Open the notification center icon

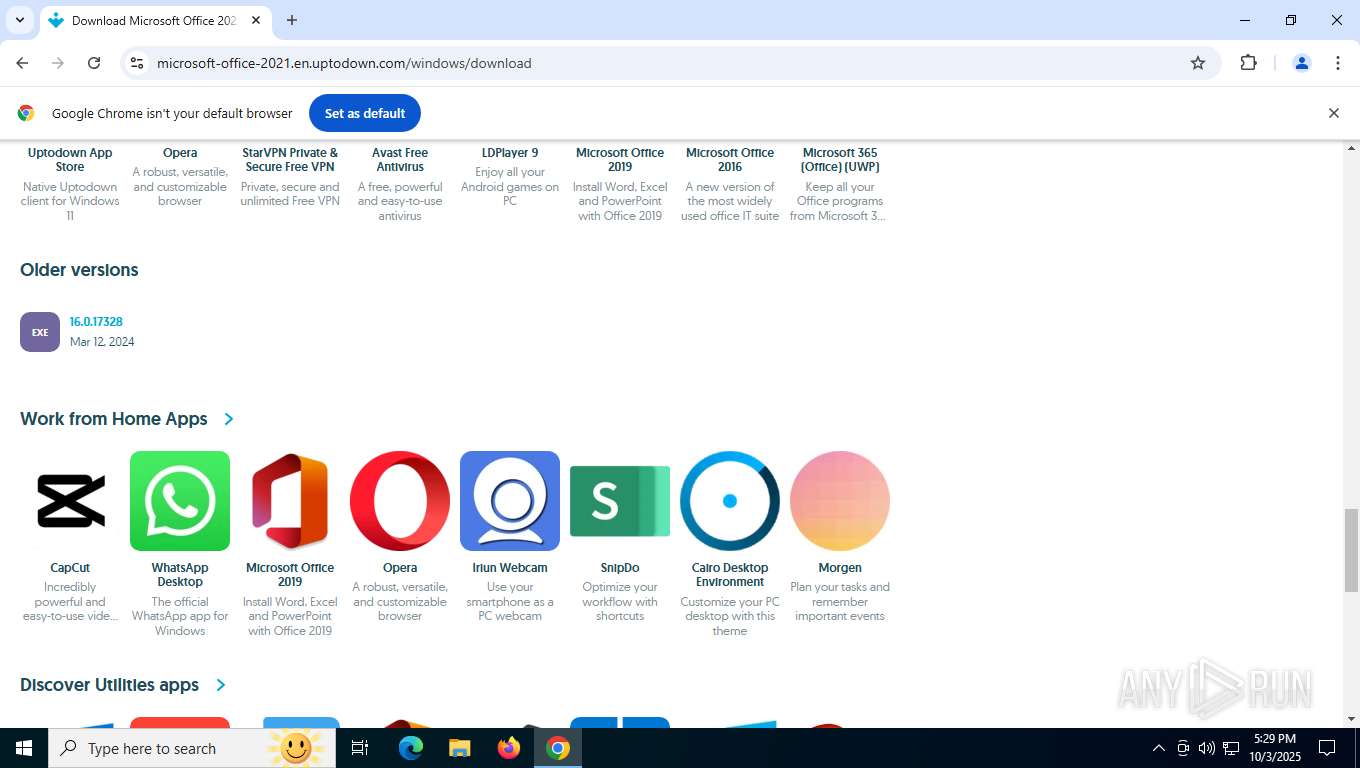pyautogui.click(x=1327, y=748)
